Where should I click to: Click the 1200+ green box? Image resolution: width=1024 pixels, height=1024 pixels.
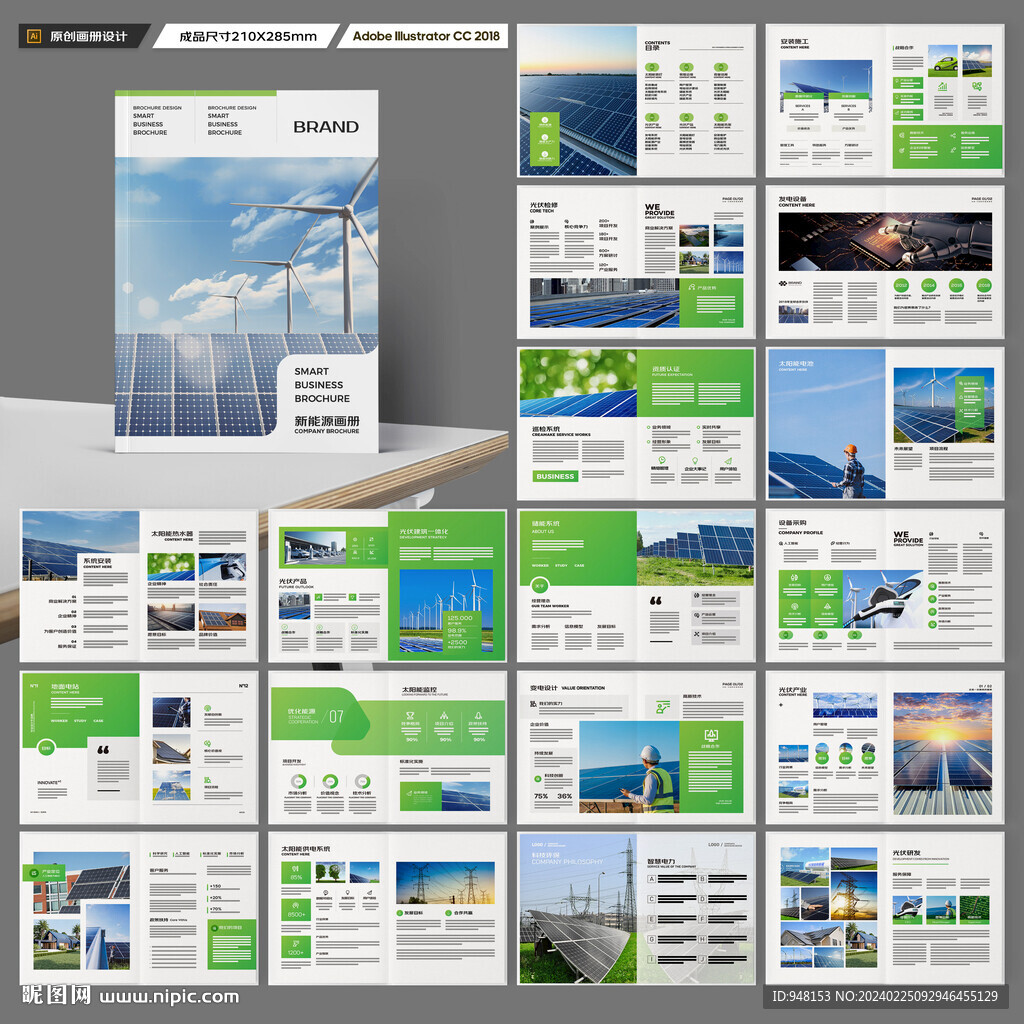pos(295,947)
